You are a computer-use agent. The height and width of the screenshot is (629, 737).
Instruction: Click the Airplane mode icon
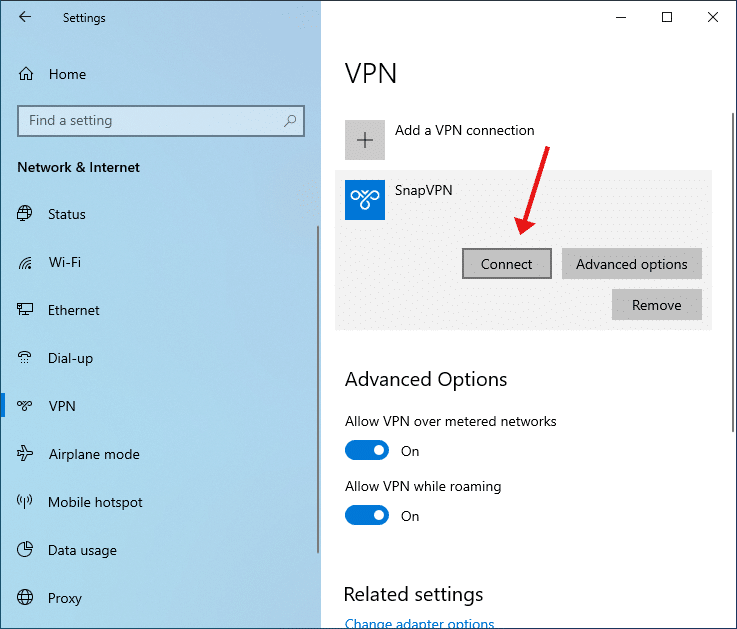pos(25,453)
